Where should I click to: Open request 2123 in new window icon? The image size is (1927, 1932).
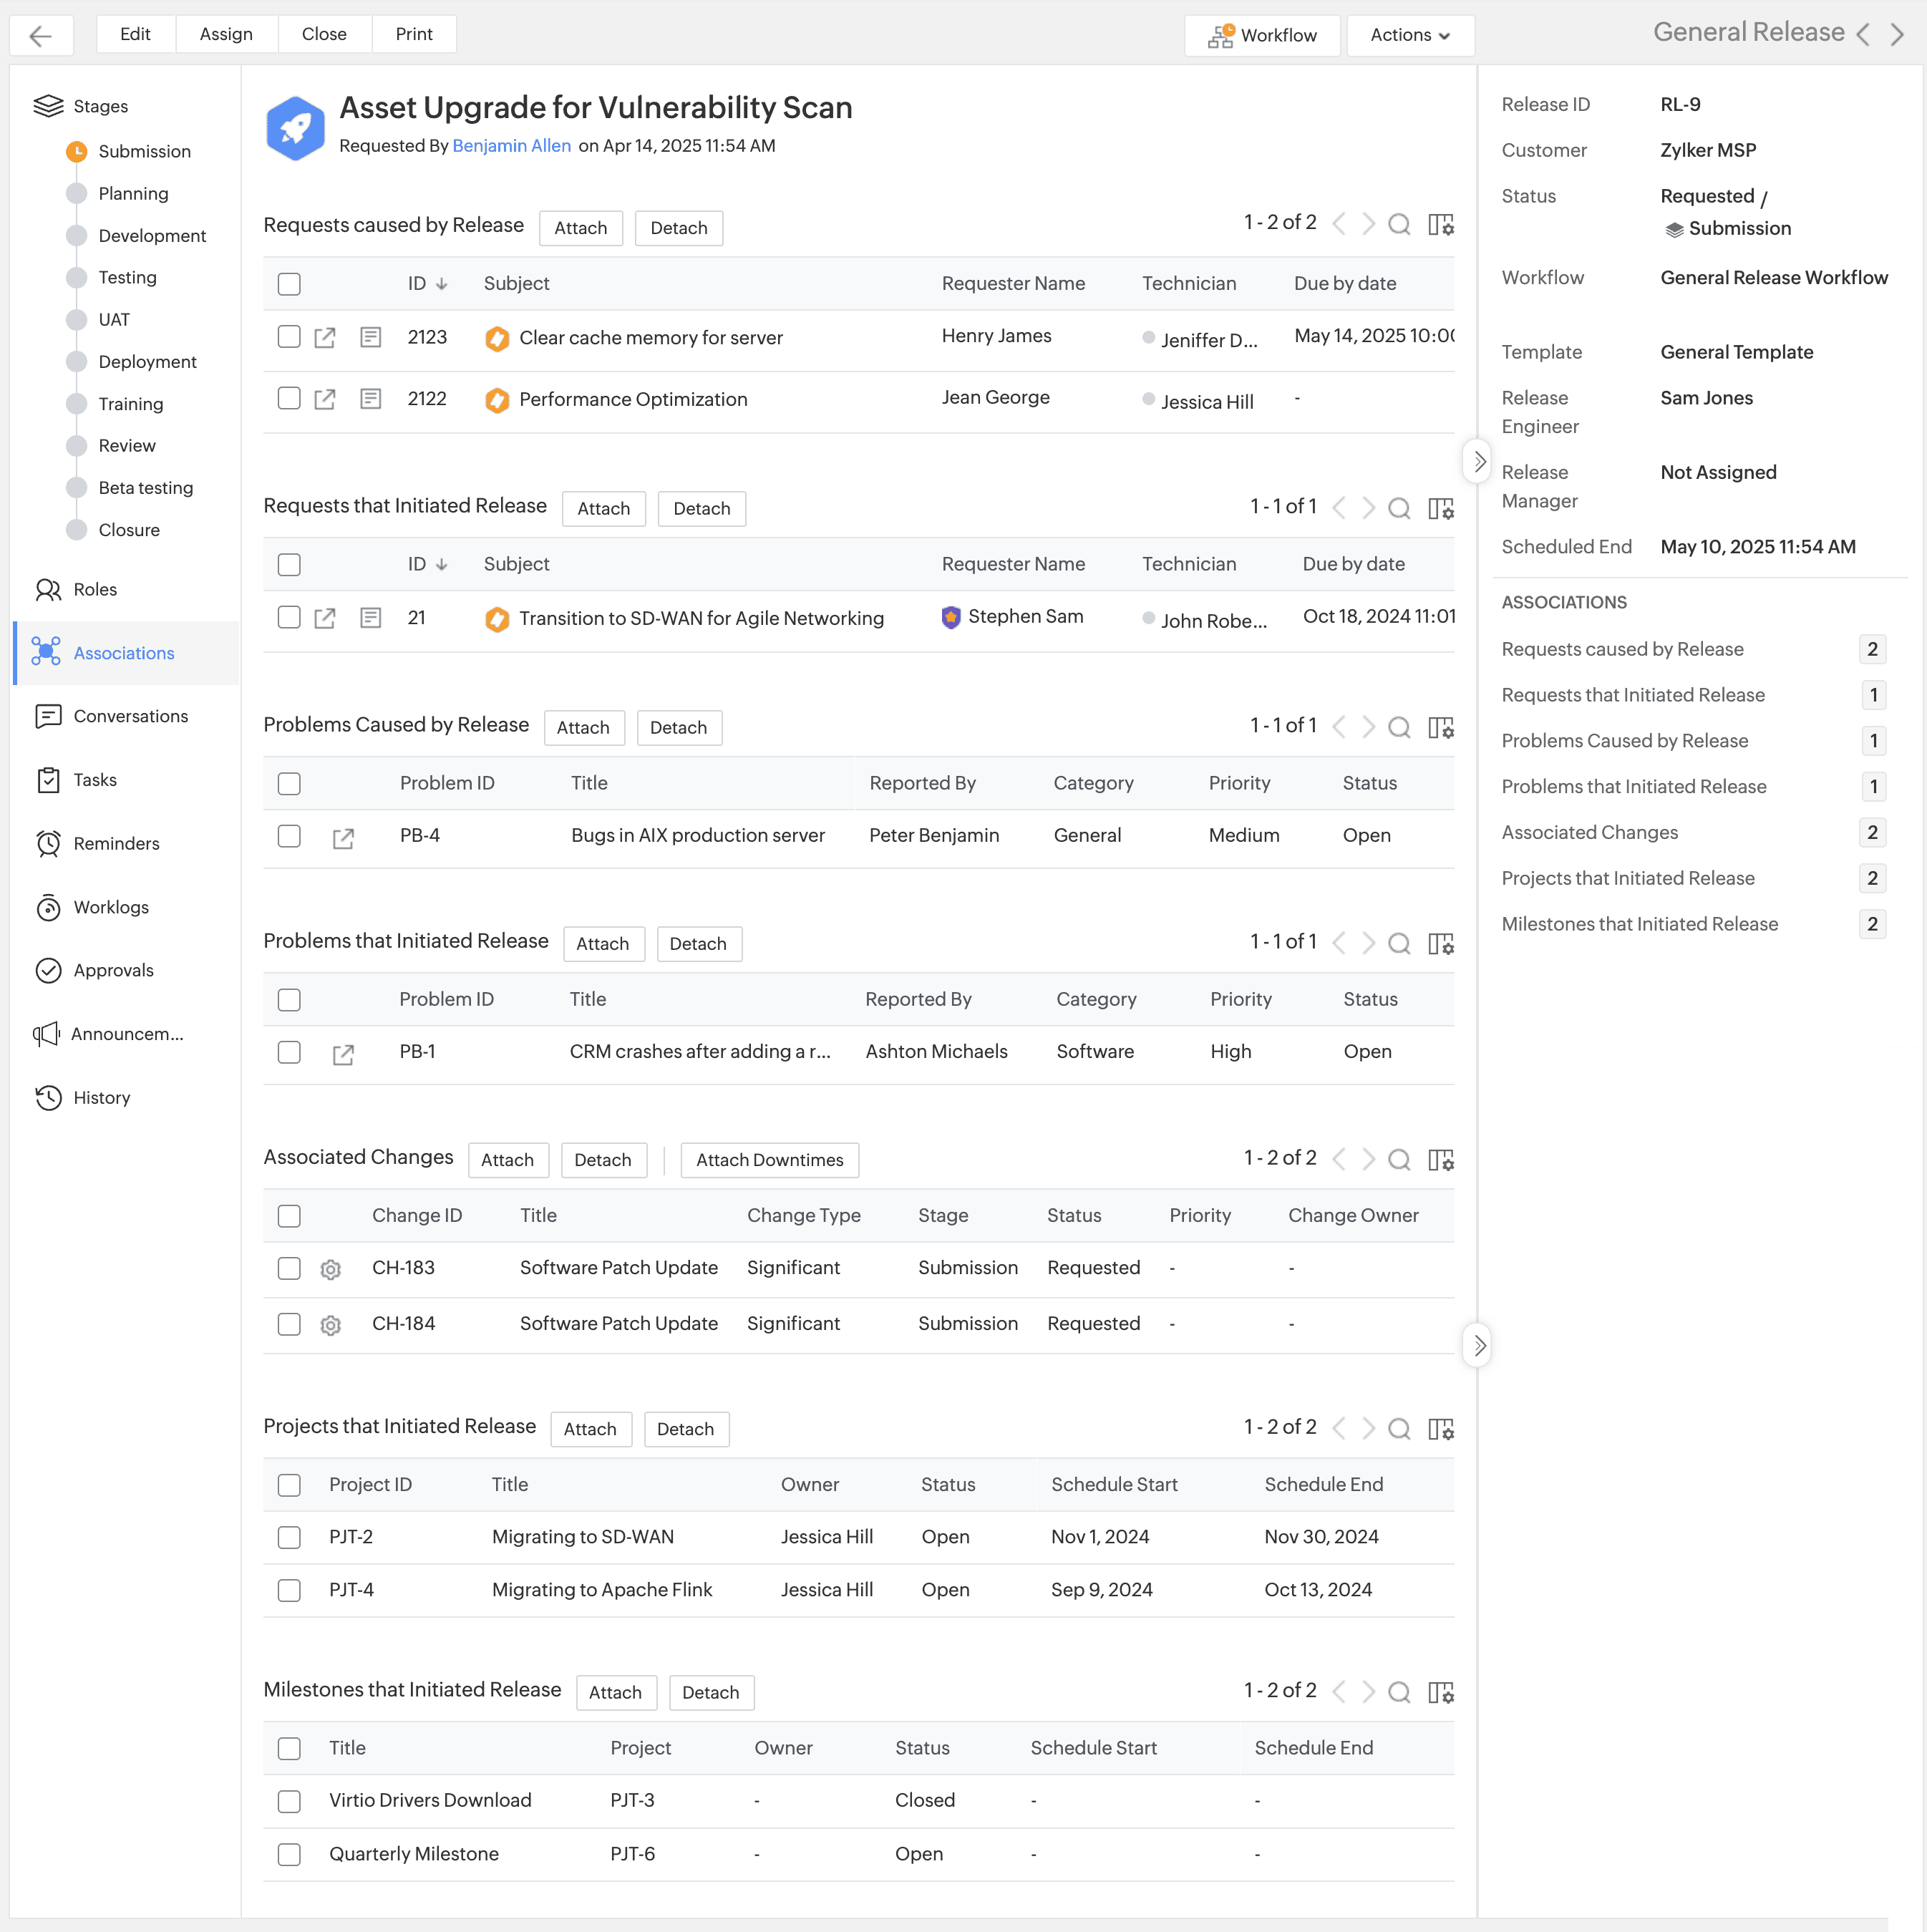tap(325, 338)
